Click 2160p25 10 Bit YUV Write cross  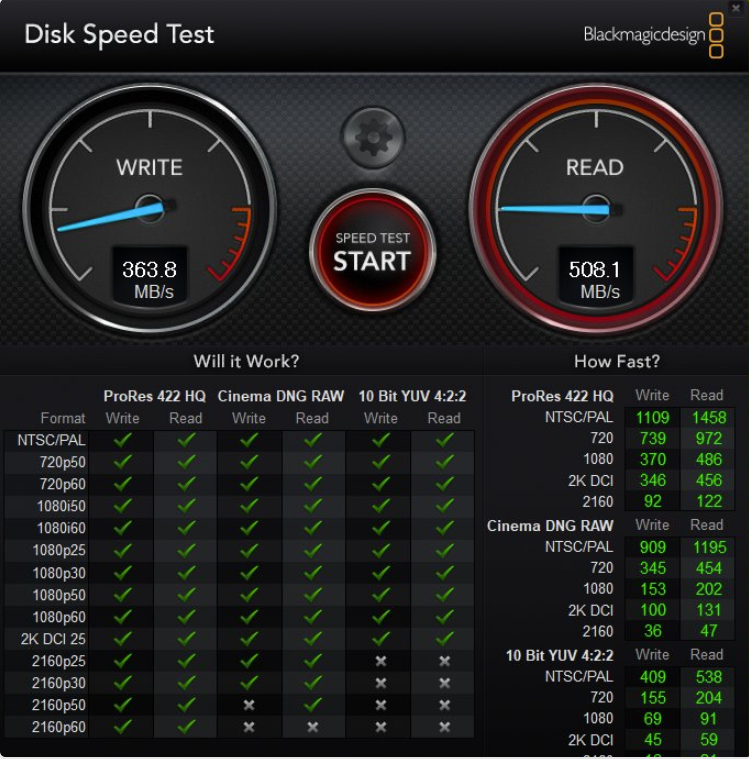point(380,661)
